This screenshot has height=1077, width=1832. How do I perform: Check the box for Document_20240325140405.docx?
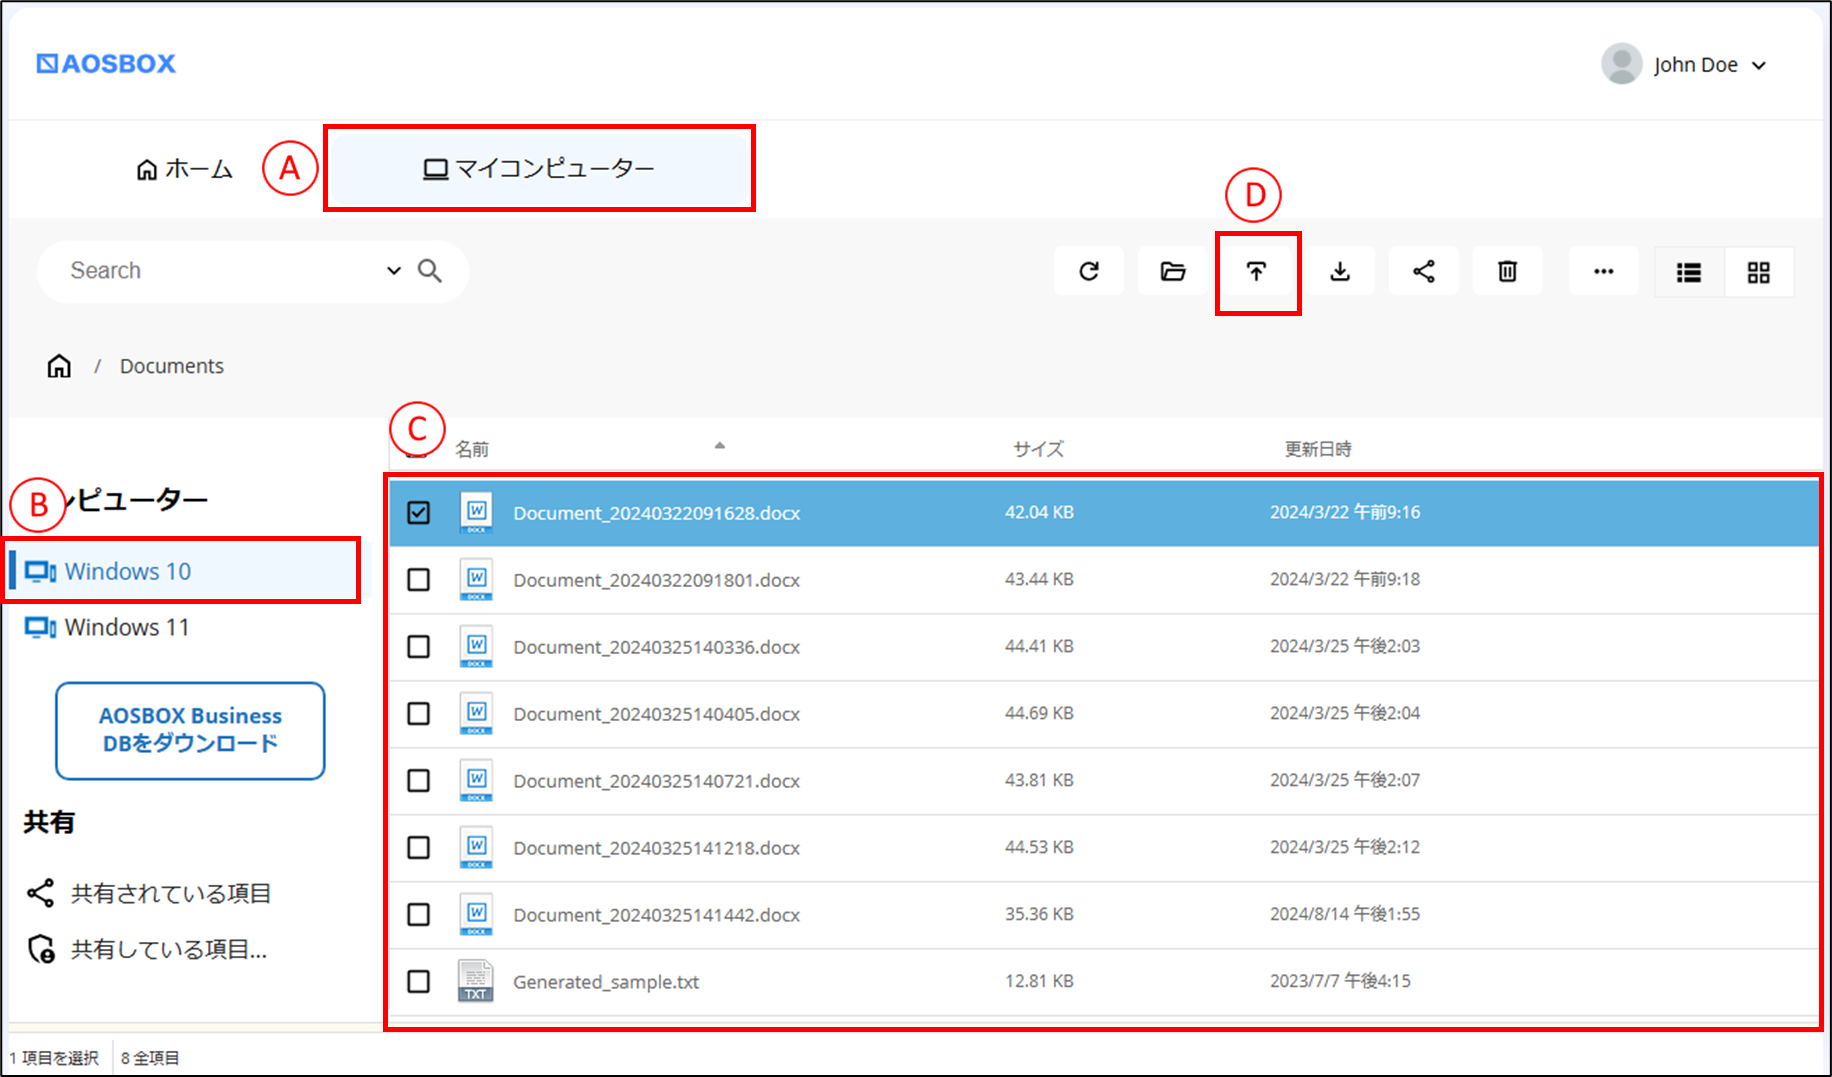[419, 714]
